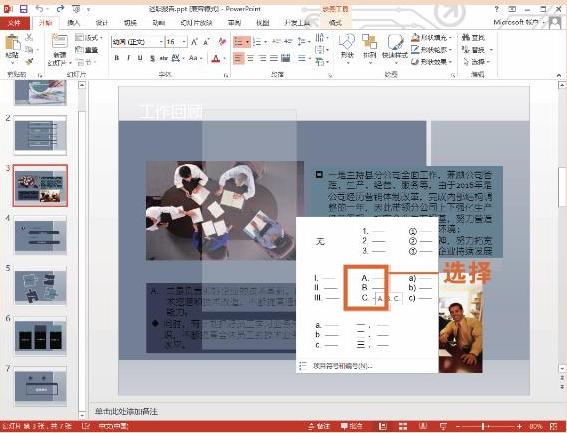Change the font color
The image size is (567, 433).
216,58
